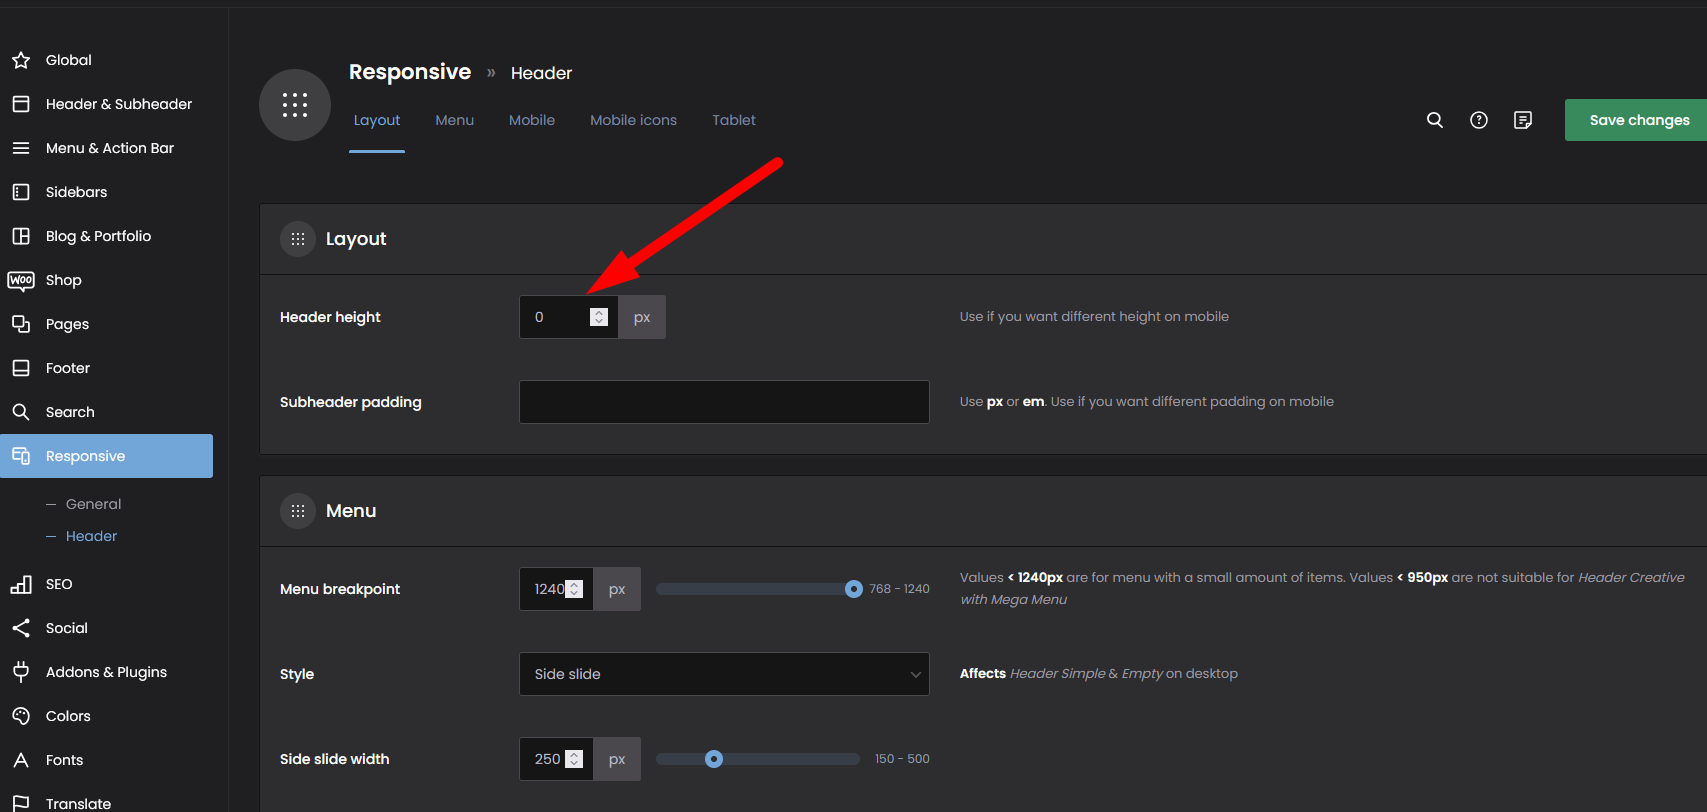
Task: Open the SEO sidebar section
Action: [x=58, y=584]
